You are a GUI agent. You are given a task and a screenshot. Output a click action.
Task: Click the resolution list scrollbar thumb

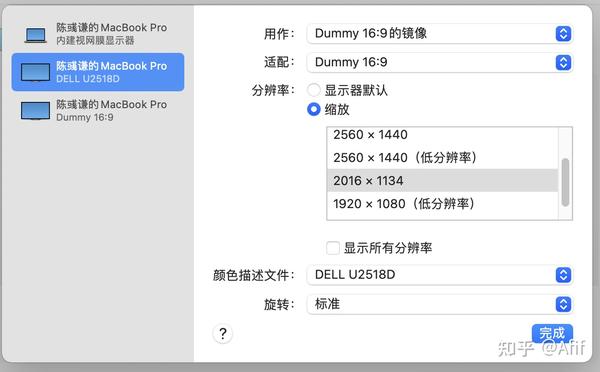pos(565,182)
